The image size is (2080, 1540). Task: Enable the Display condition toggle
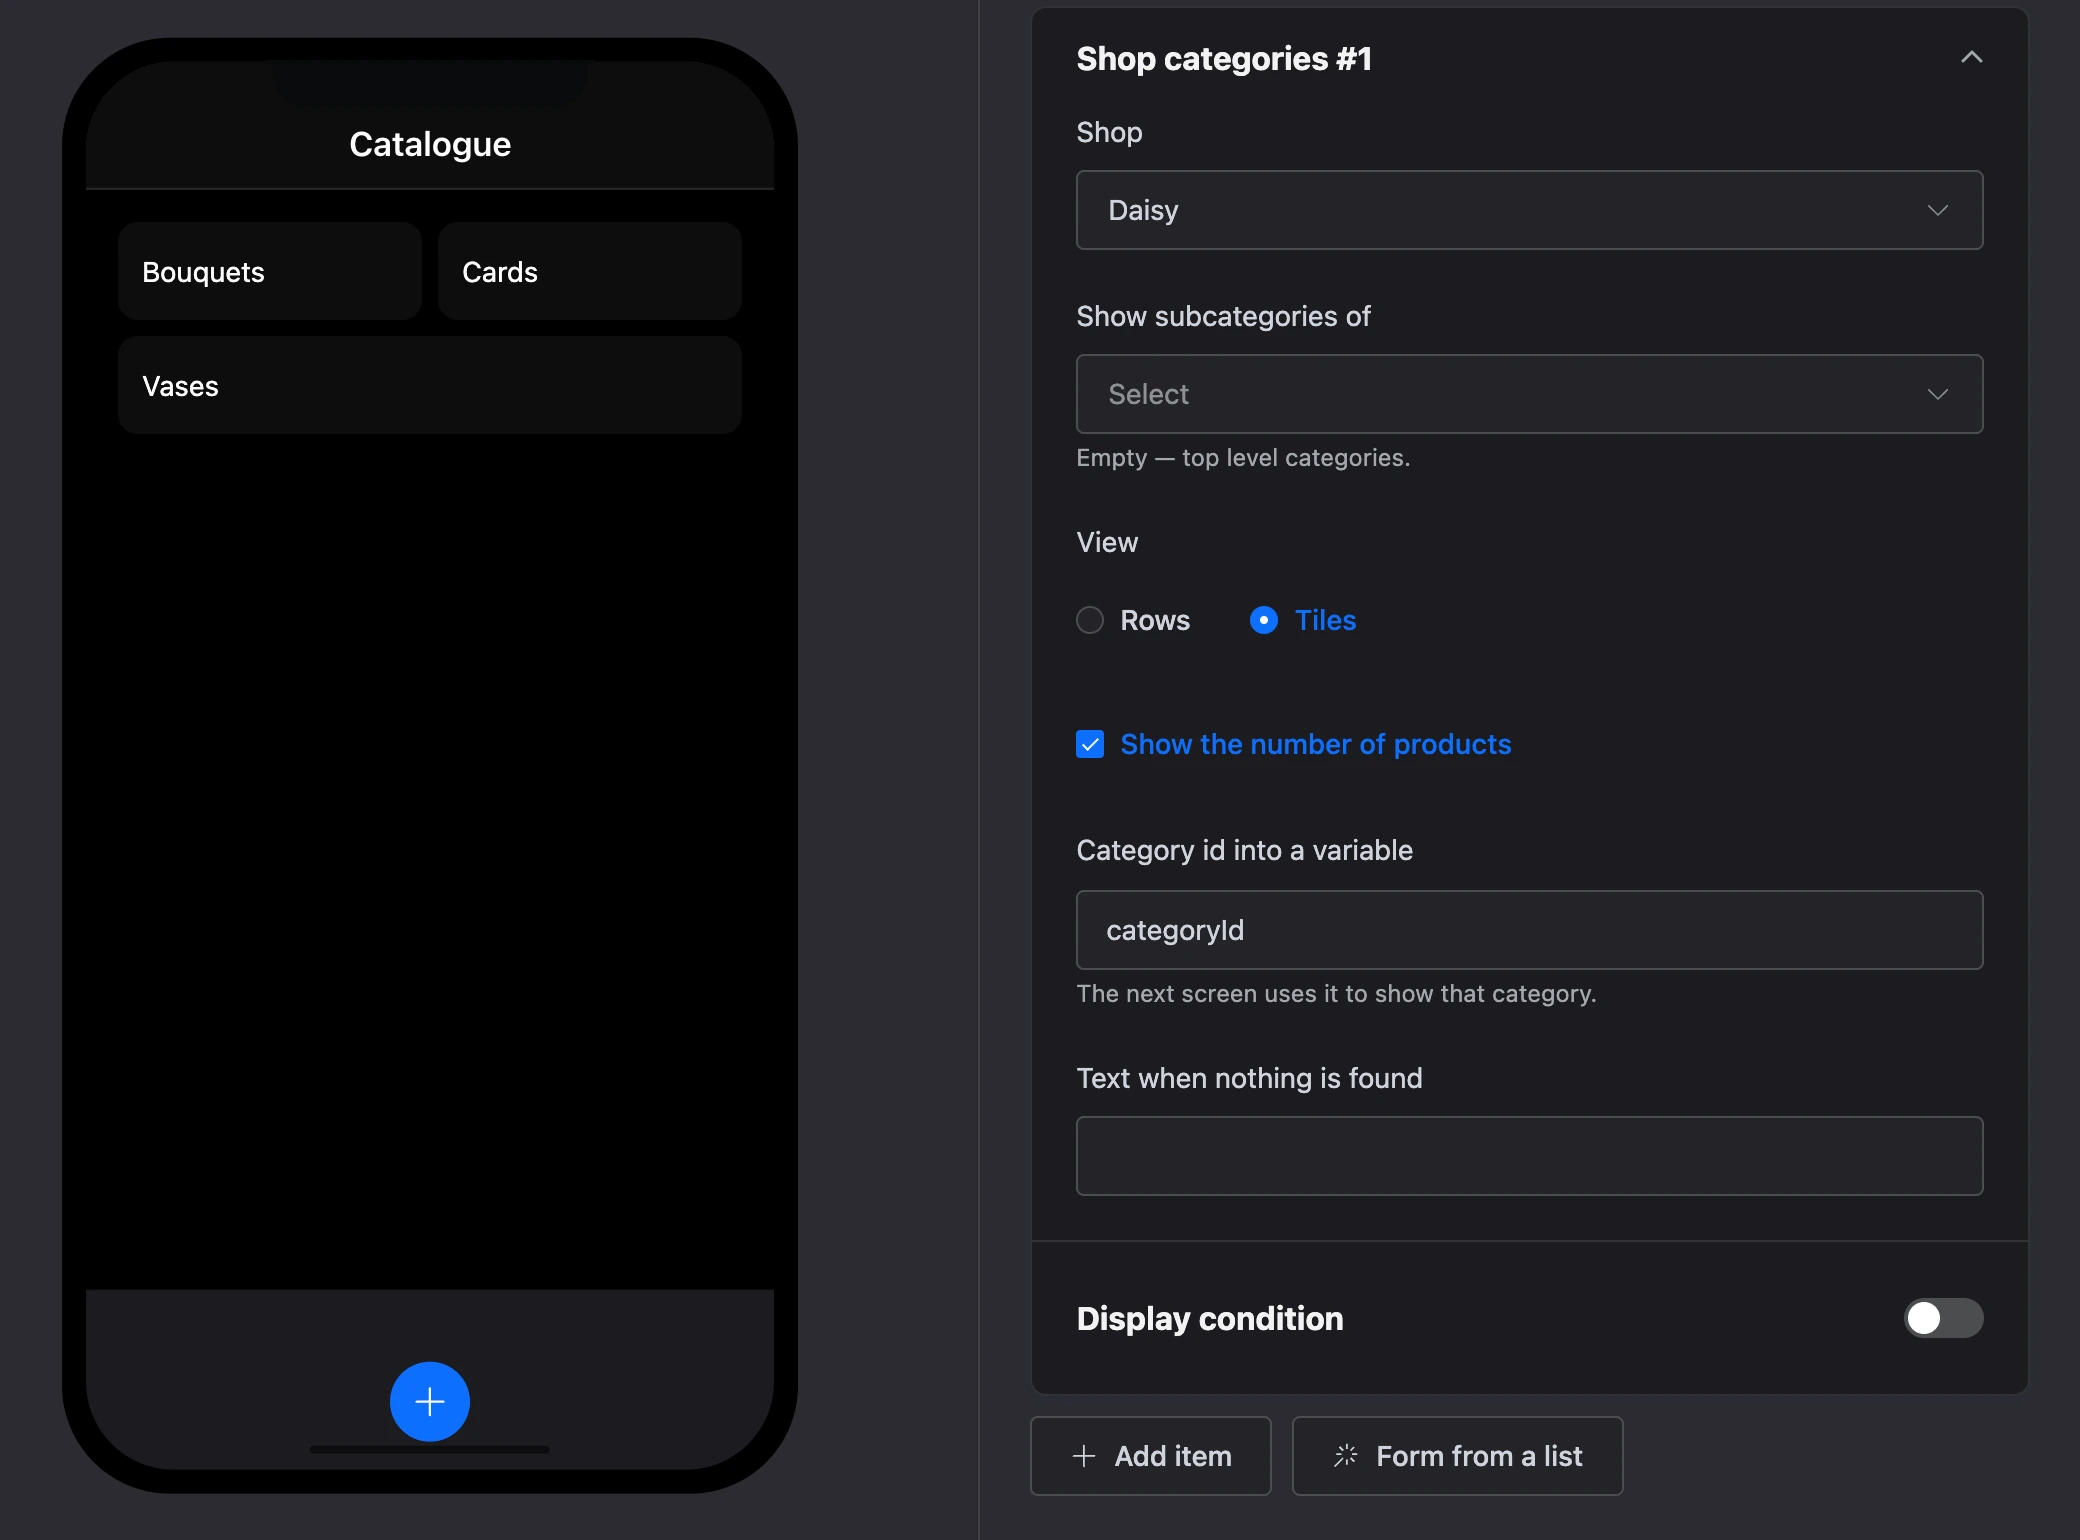[1943, 1318]
